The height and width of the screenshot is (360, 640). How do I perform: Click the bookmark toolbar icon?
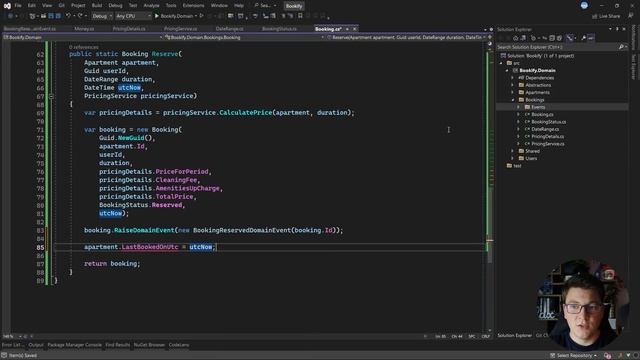pos(300,16)
